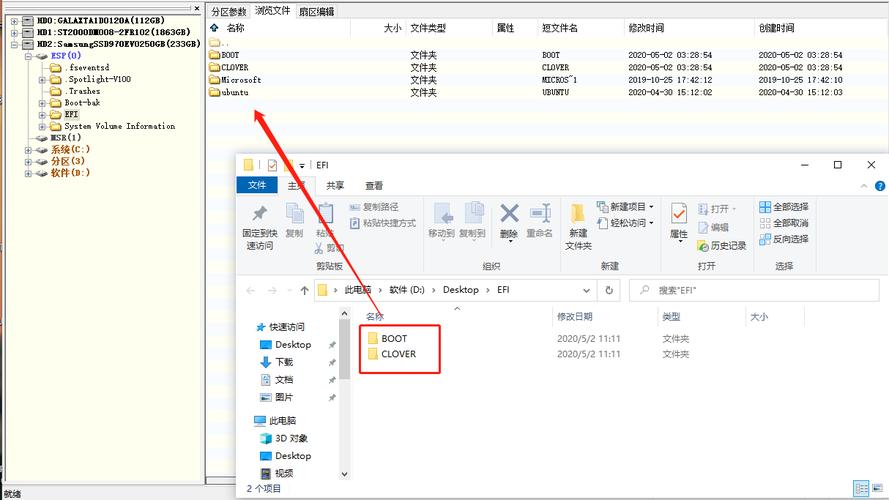Click Paste shortcut (粘贴快捷方式)
Viewport: 889px width, 500px height.
click(383, 223)
